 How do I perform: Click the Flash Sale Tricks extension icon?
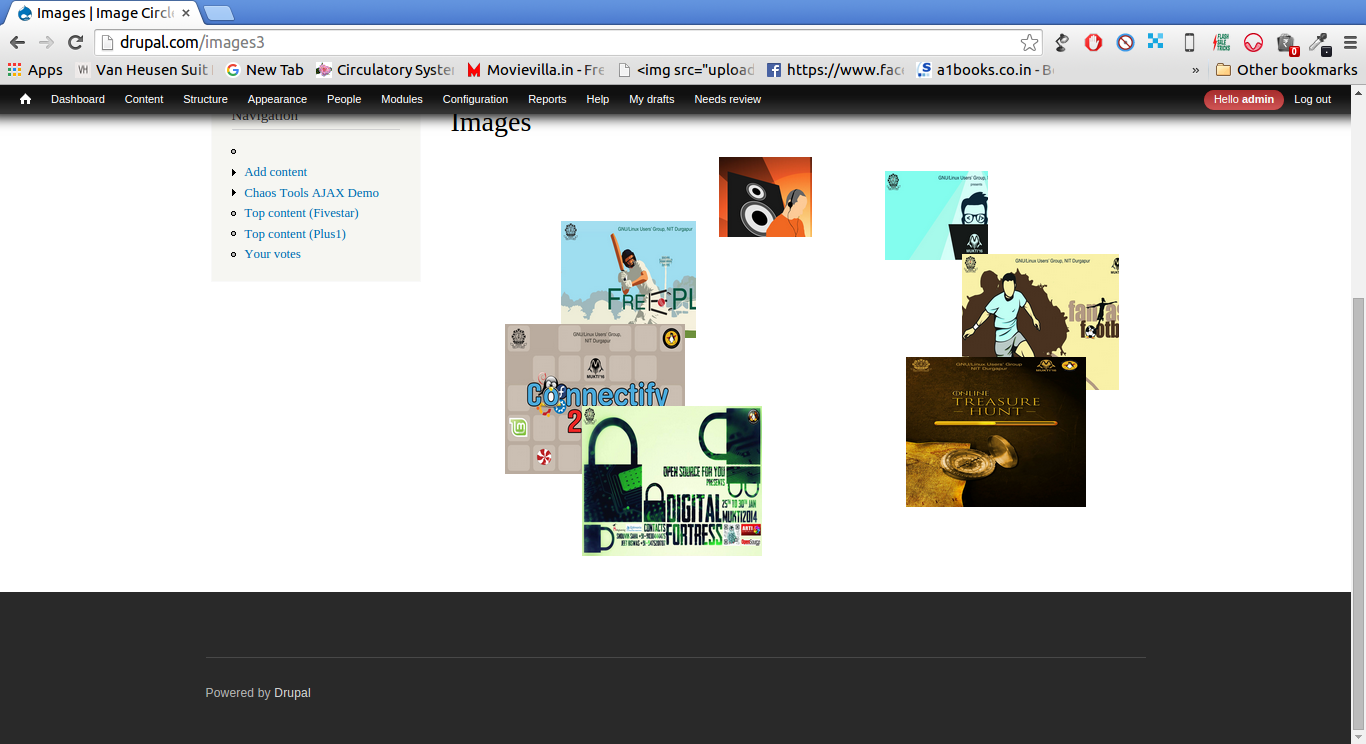1221,42
